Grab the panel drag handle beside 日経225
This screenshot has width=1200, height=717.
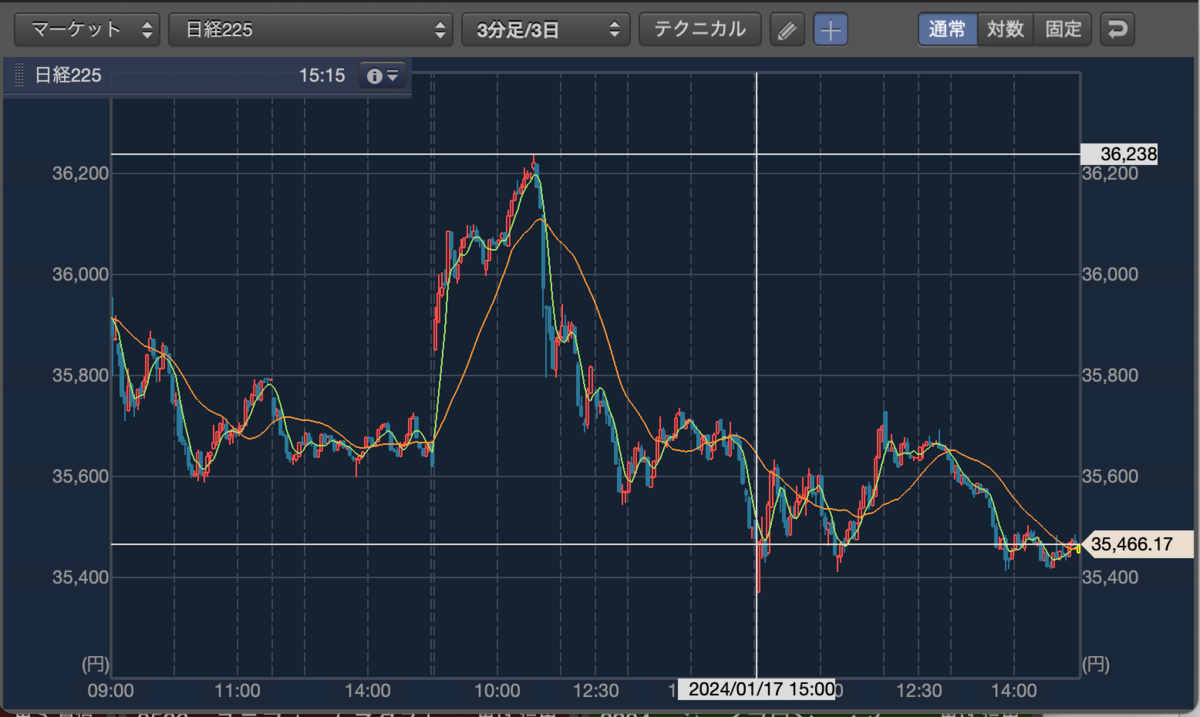[x=18, y=75]
